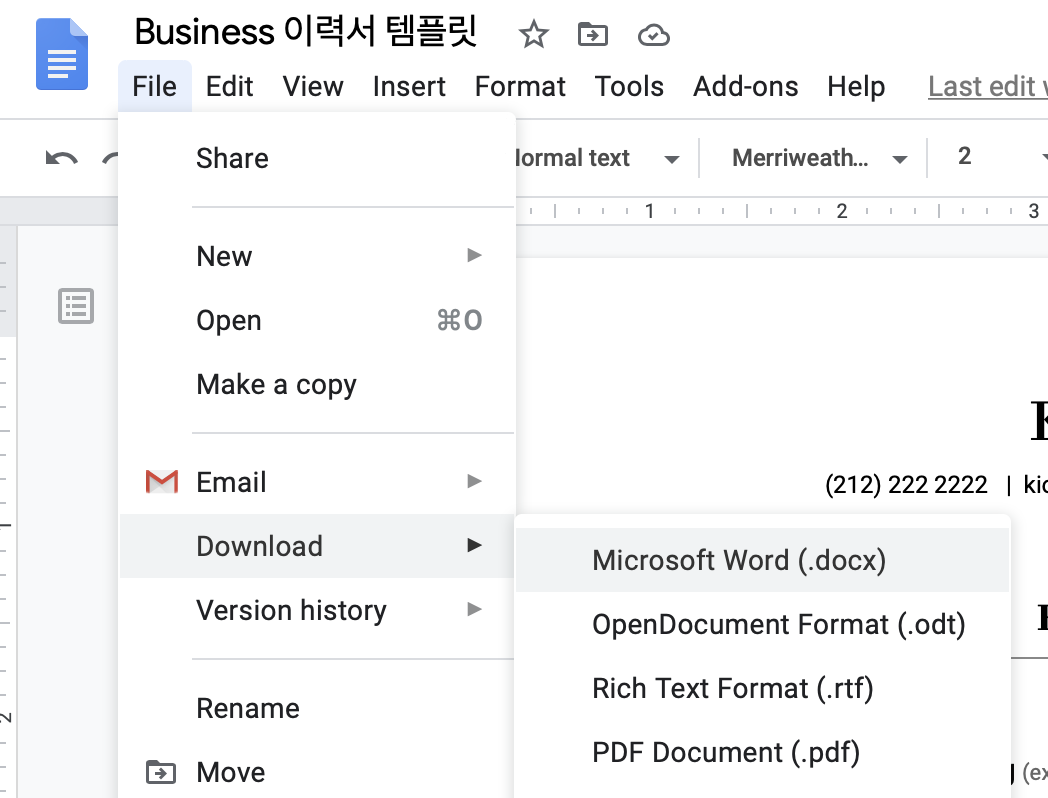
Task: Download as OpenDocument Format (.odt)
Action: (x=762, y=624)
